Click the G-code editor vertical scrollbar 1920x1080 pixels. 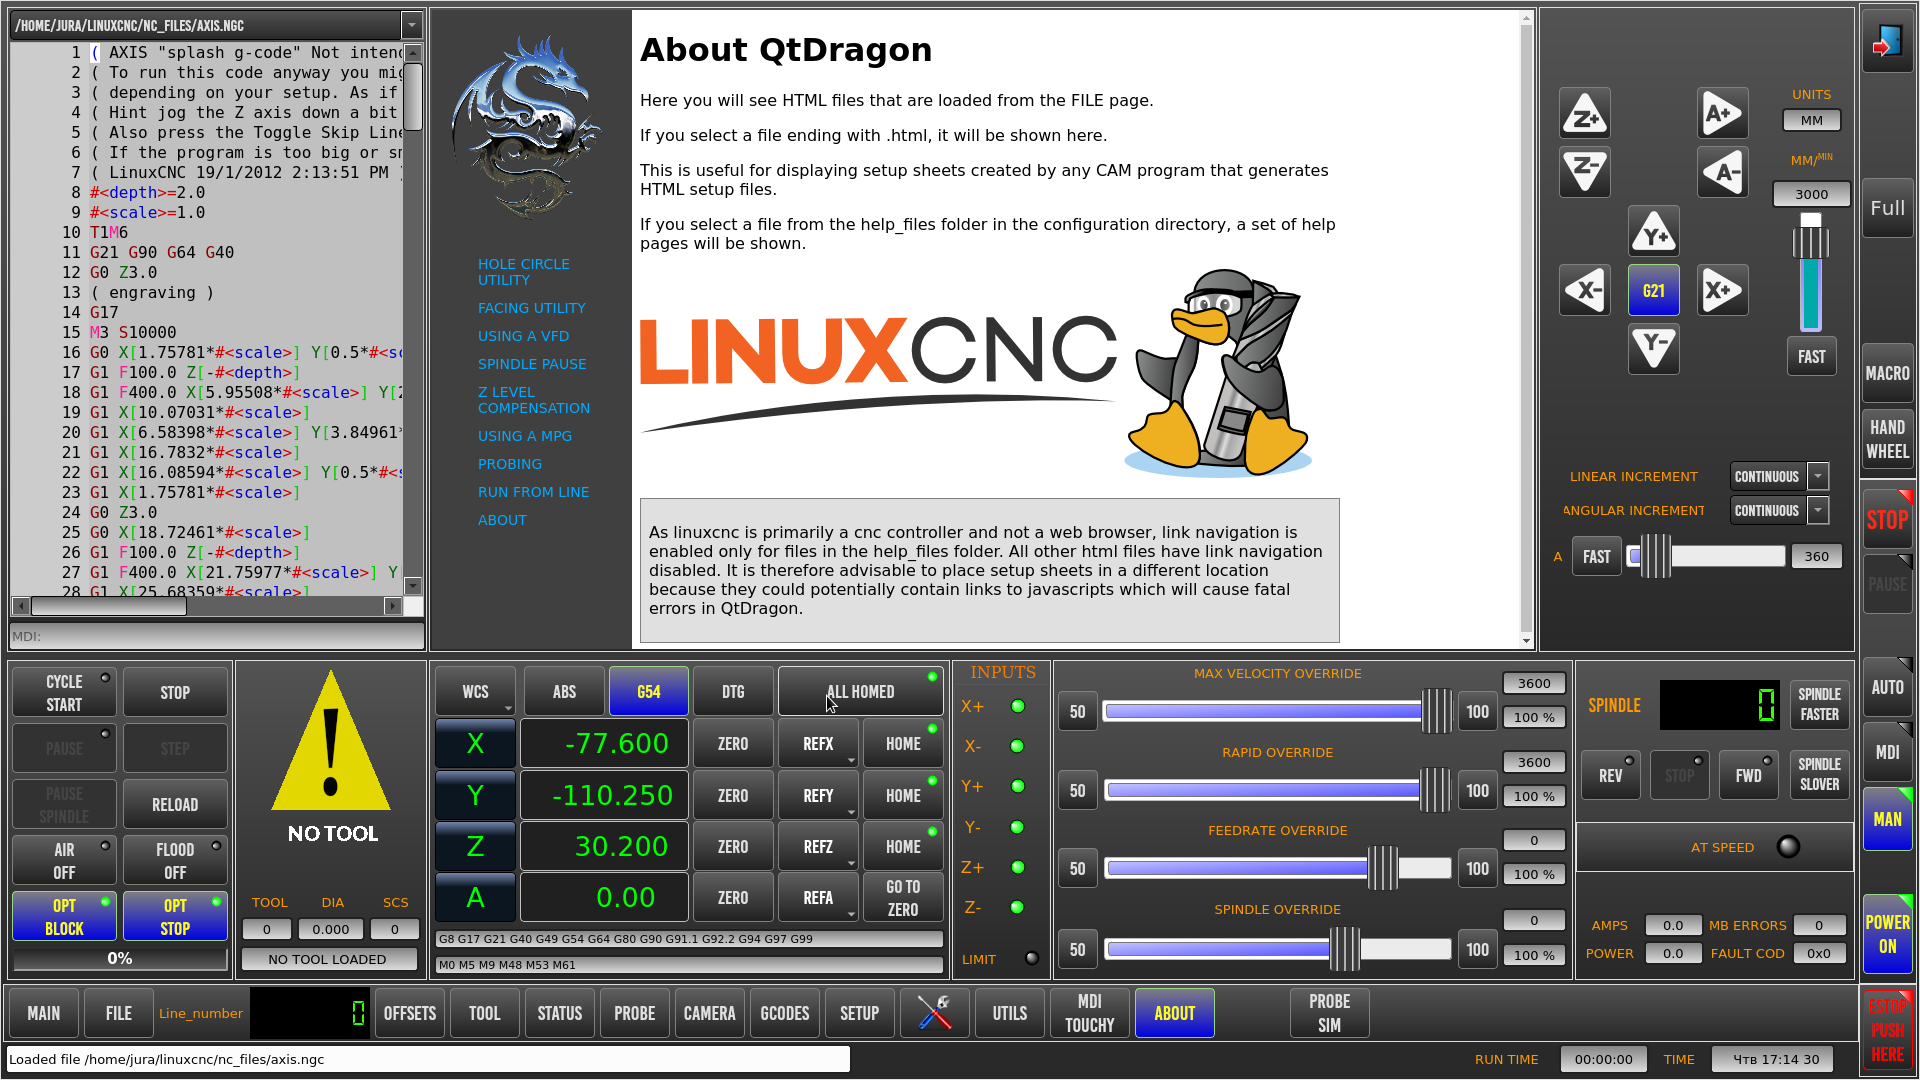413,319
